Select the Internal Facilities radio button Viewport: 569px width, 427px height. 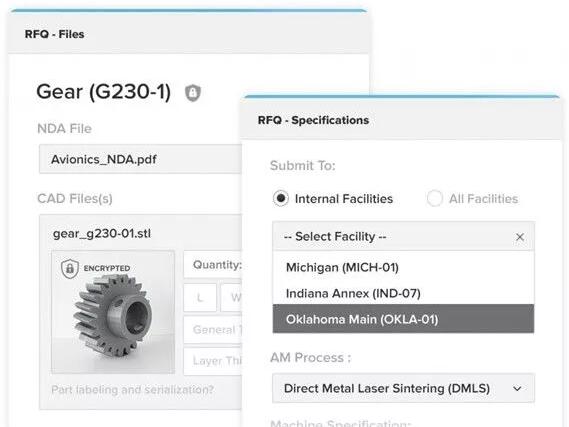click(281, 198)
